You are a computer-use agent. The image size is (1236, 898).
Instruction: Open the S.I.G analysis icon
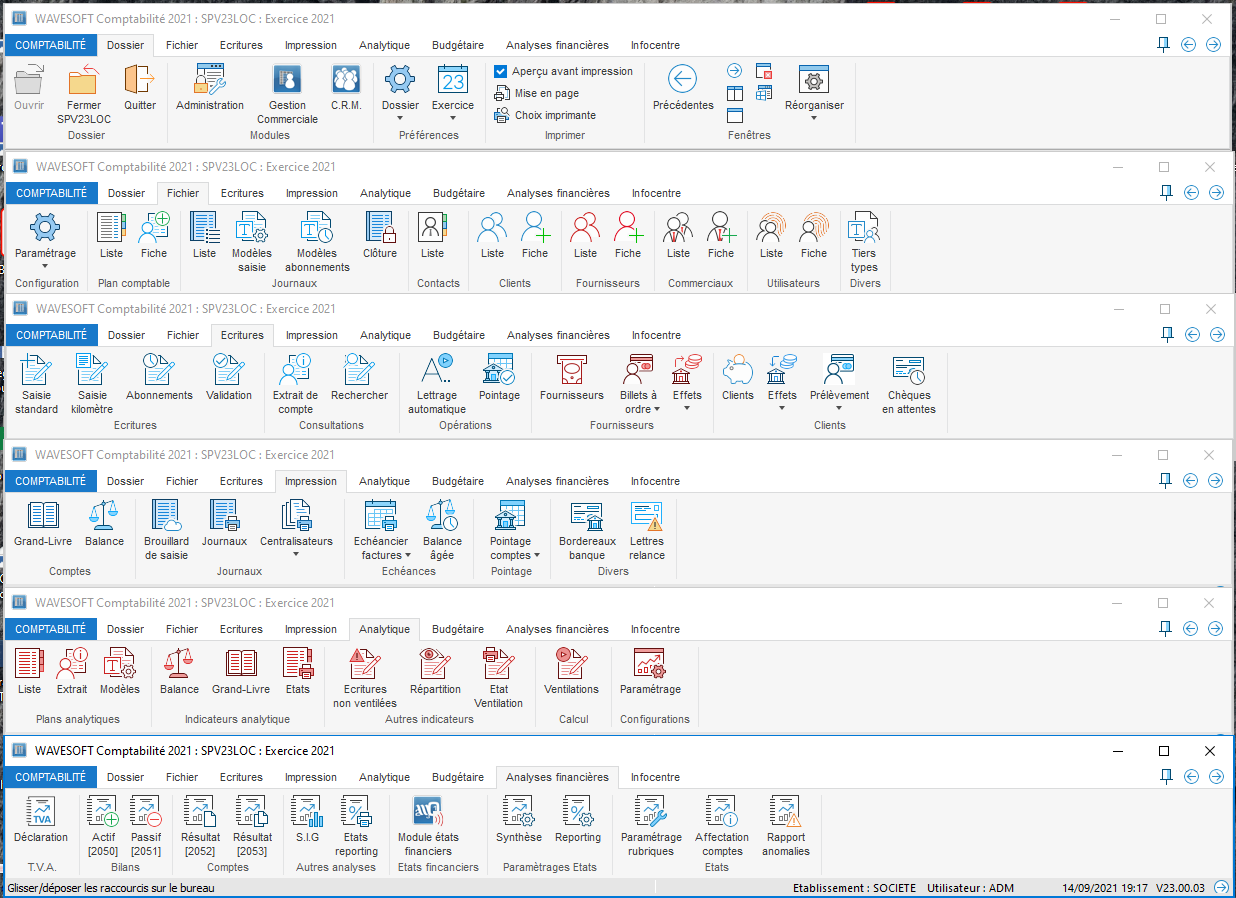307,812
